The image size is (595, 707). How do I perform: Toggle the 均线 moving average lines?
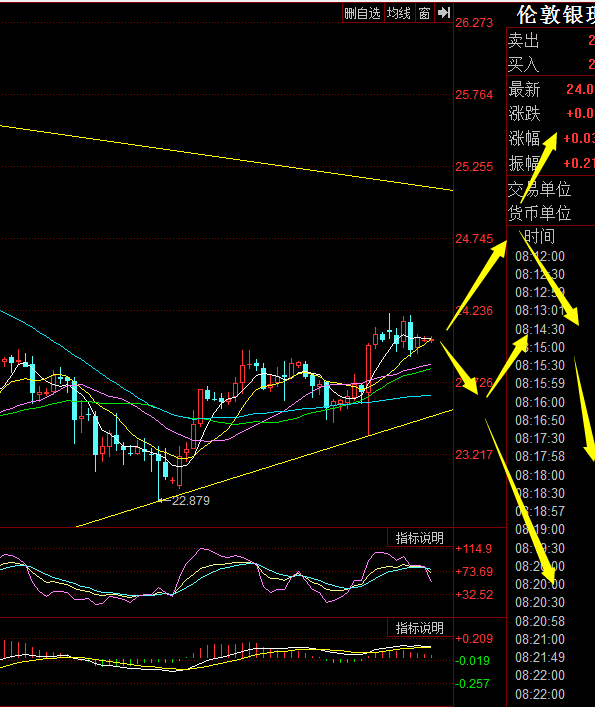tap(399, 14)
